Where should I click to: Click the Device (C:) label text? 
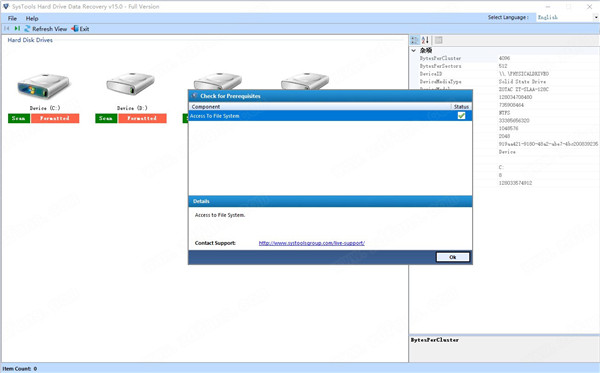(x=45, y=108)
